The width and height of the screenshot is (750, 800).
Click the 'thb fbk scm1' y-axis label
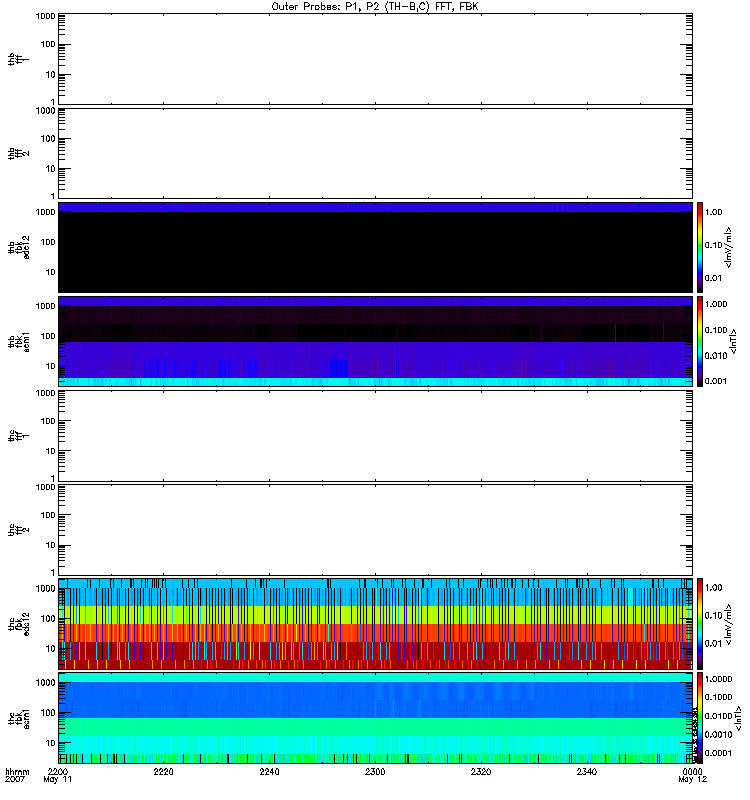tap(19, 342)
